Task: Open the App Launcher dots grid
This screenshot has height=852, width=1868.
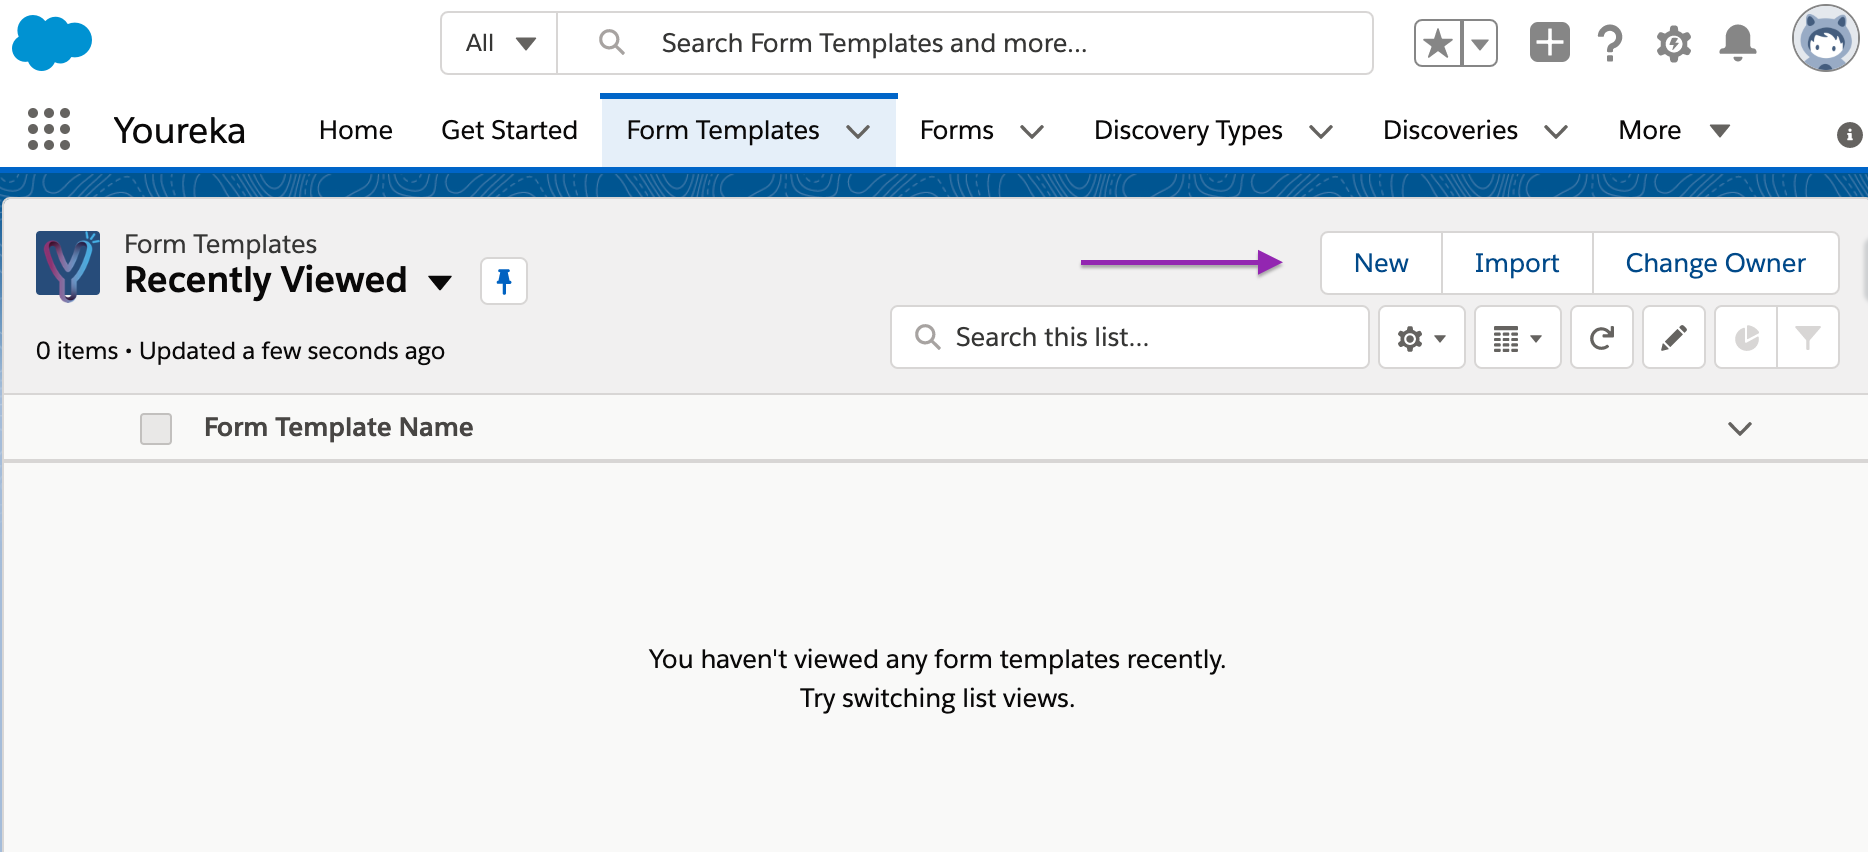Action: (49, 129)
